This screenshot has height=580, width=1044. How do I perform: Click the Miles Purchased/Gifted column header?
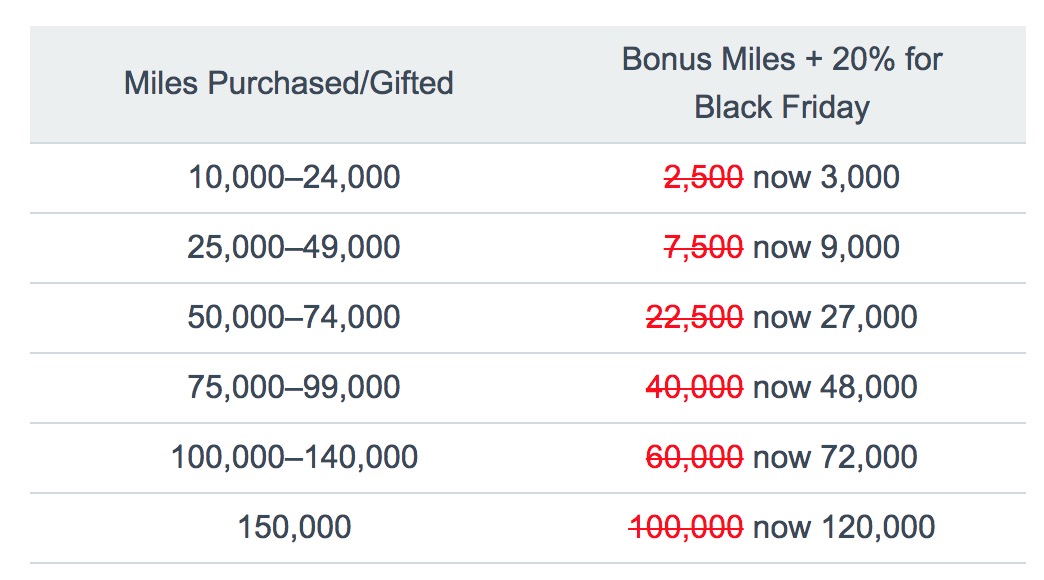(289, 83)
